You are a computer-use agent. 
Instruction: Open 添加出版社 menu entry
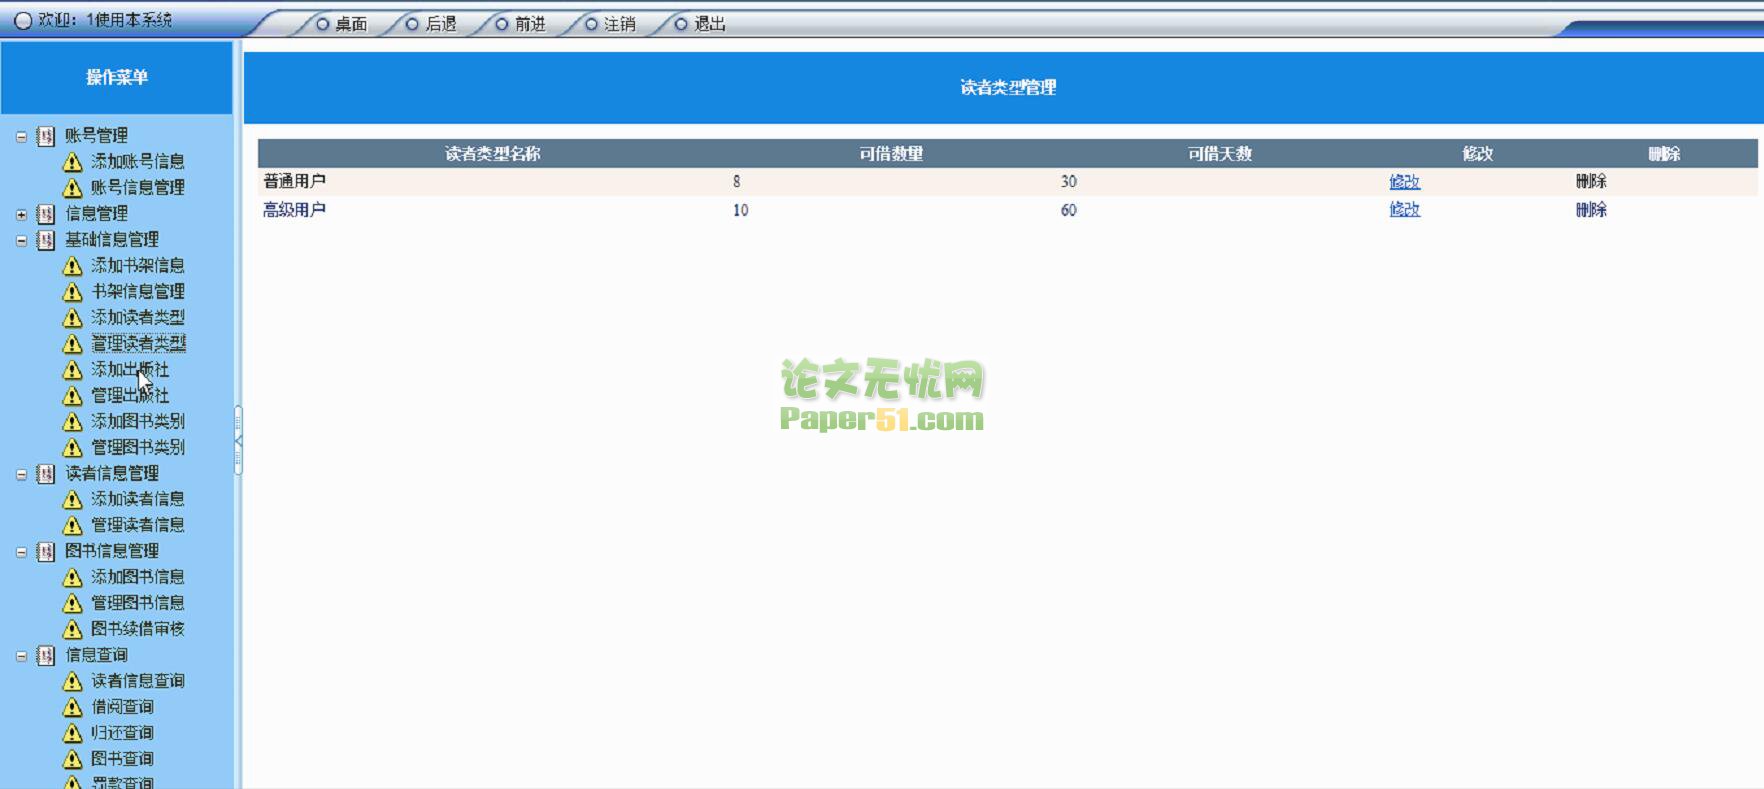(x=130, y=369)
